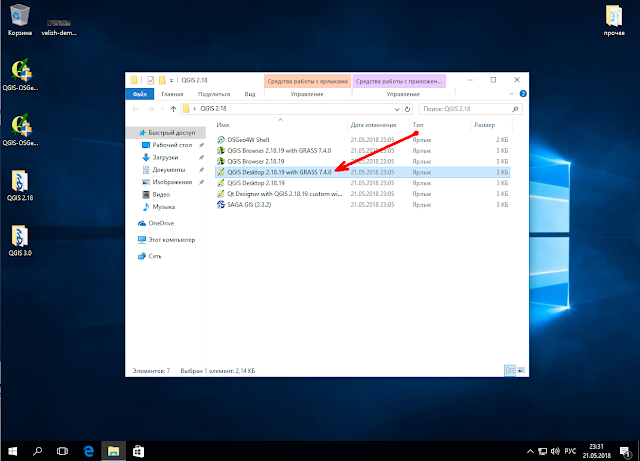This screenshot has height=461, width=640.
Task: Open the network status tray icon
Action: 542,451
